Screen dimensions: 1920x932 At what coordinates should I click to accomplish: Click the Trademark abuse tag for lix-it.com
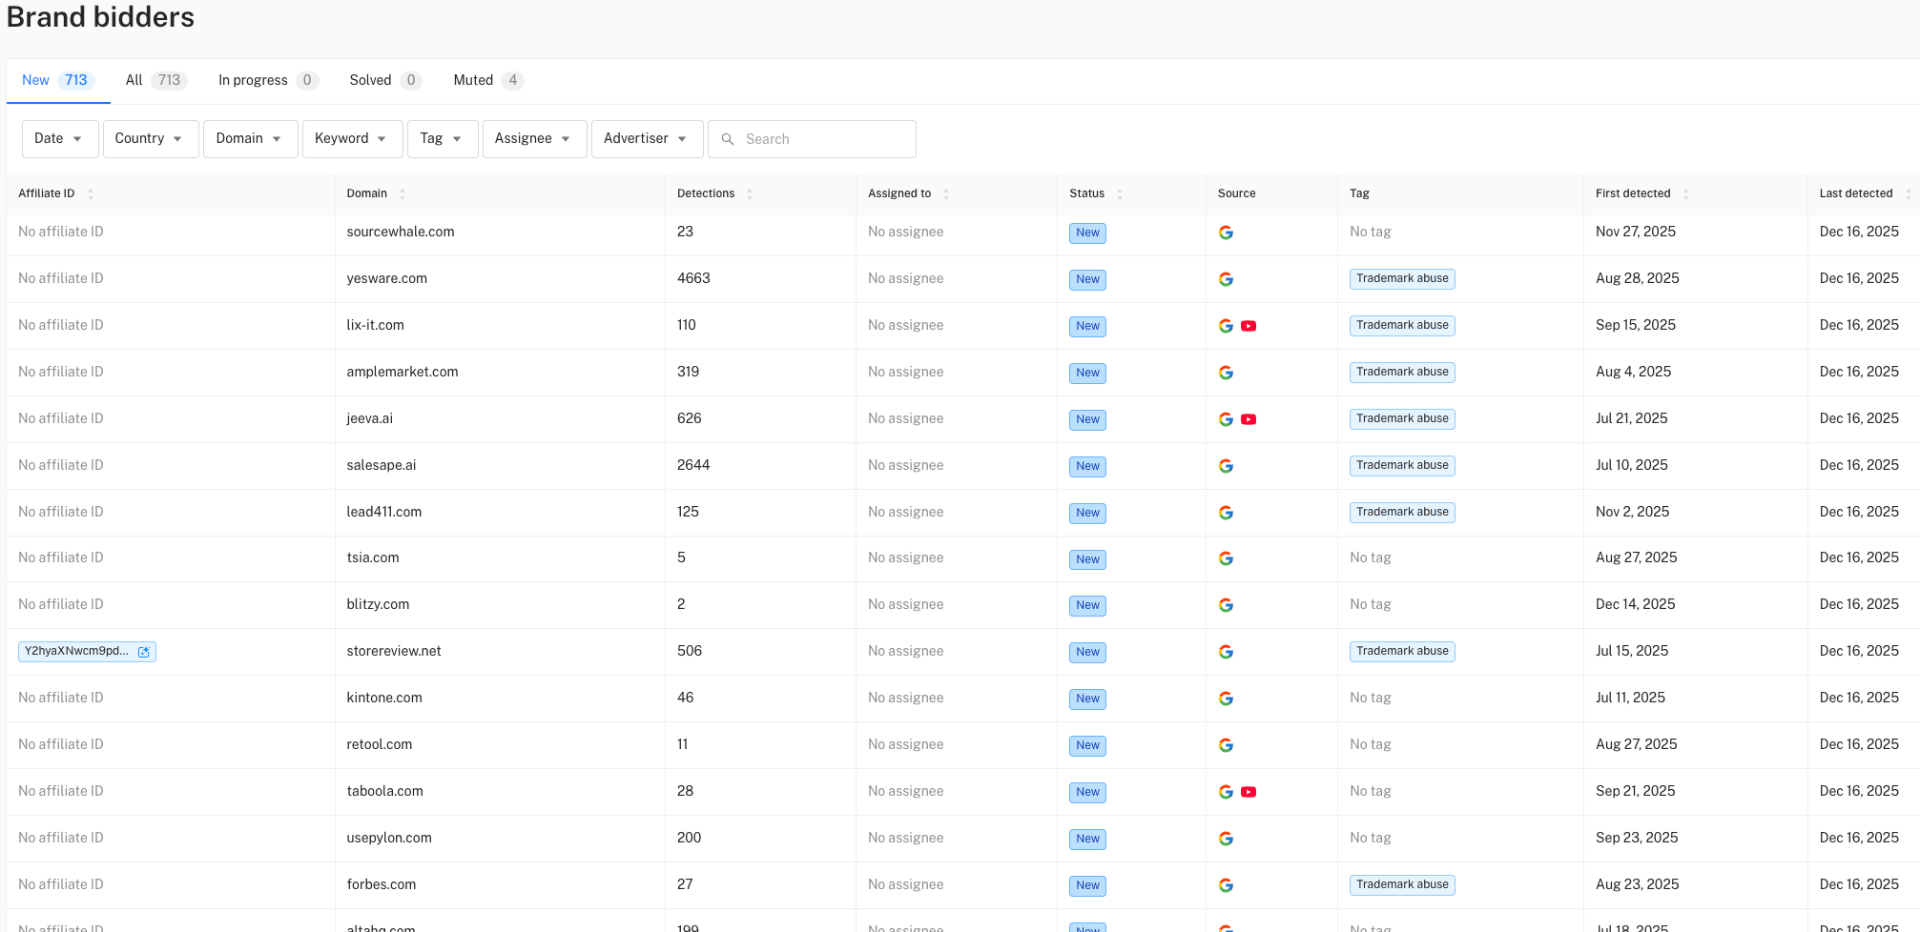(x=1402, y=326)
